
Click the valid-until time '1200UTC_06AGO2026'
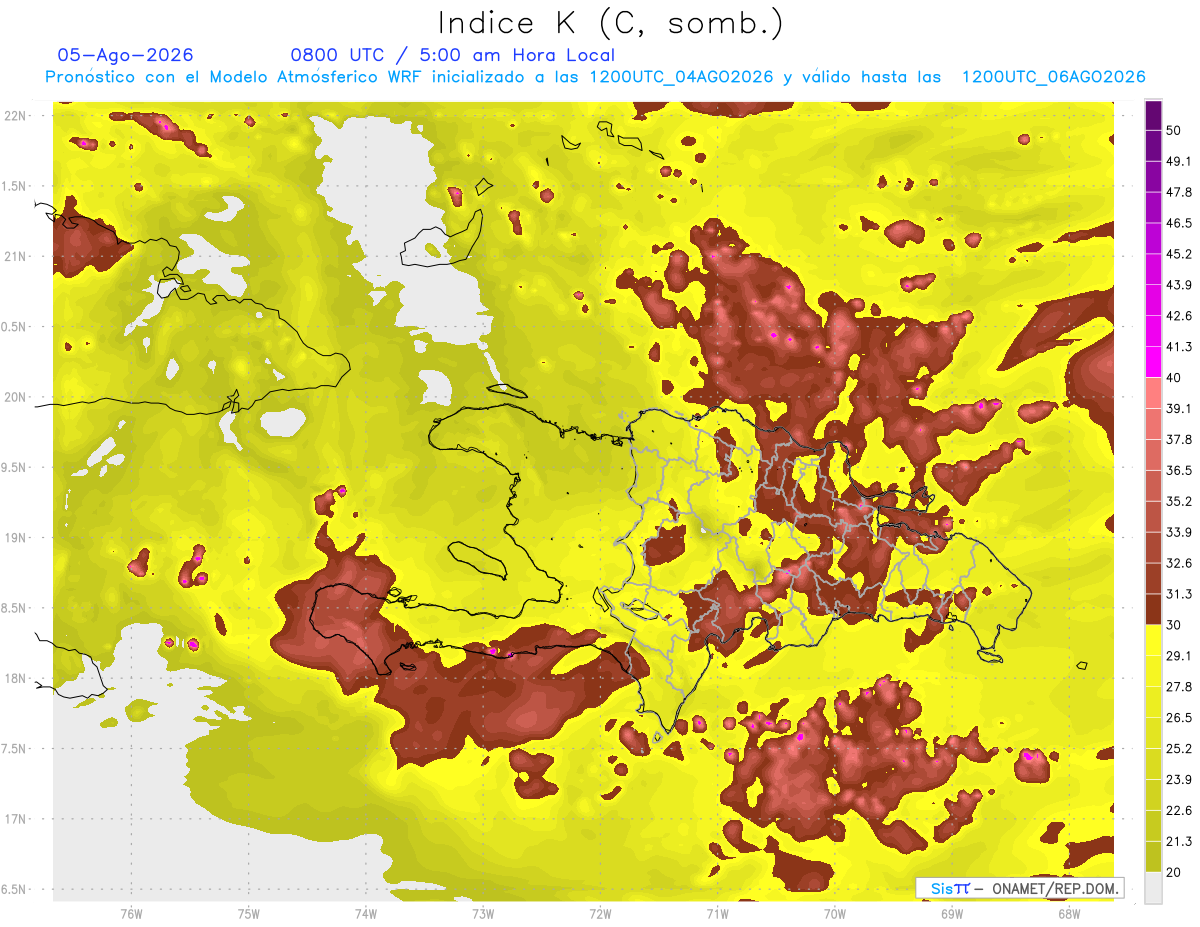coord(1053,77)
